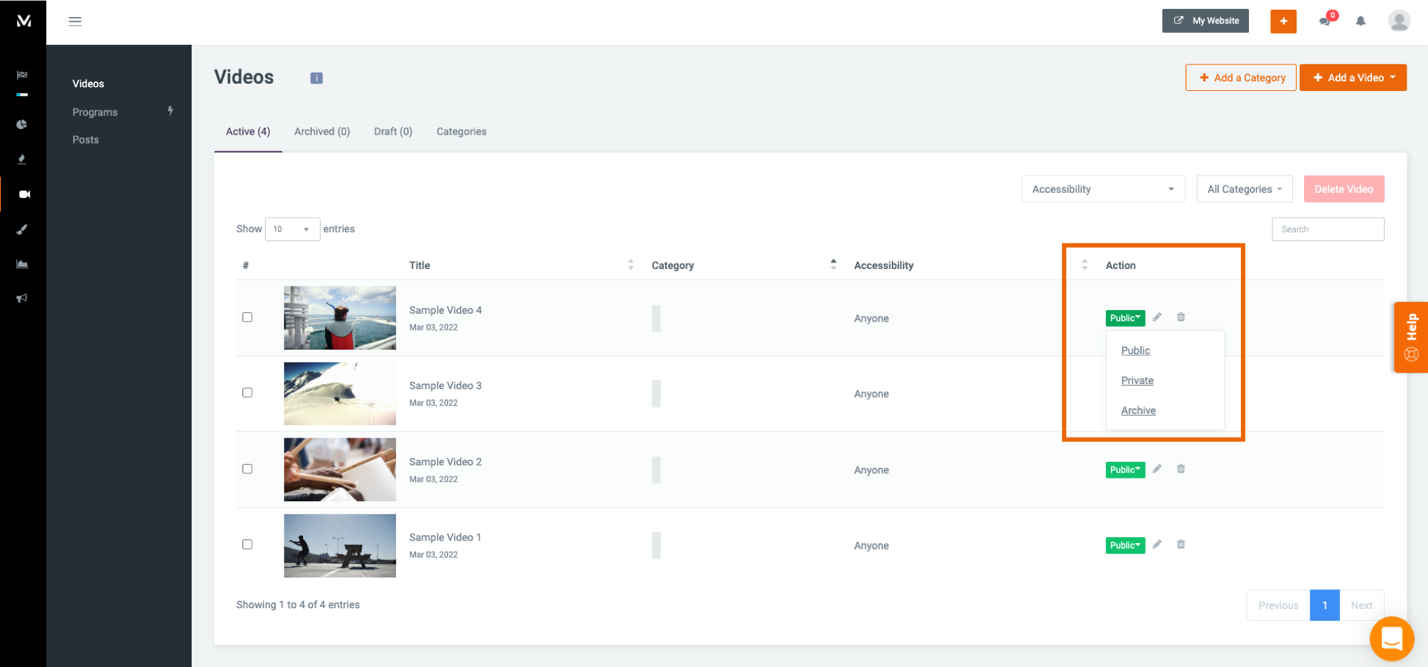Open the info icon next to Videos heading

[316, 77]
